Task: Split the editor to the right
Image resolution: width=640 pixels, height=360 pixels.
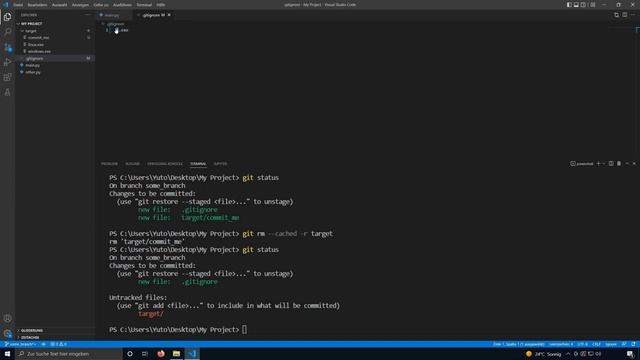Action: click(x=624, y=15)
